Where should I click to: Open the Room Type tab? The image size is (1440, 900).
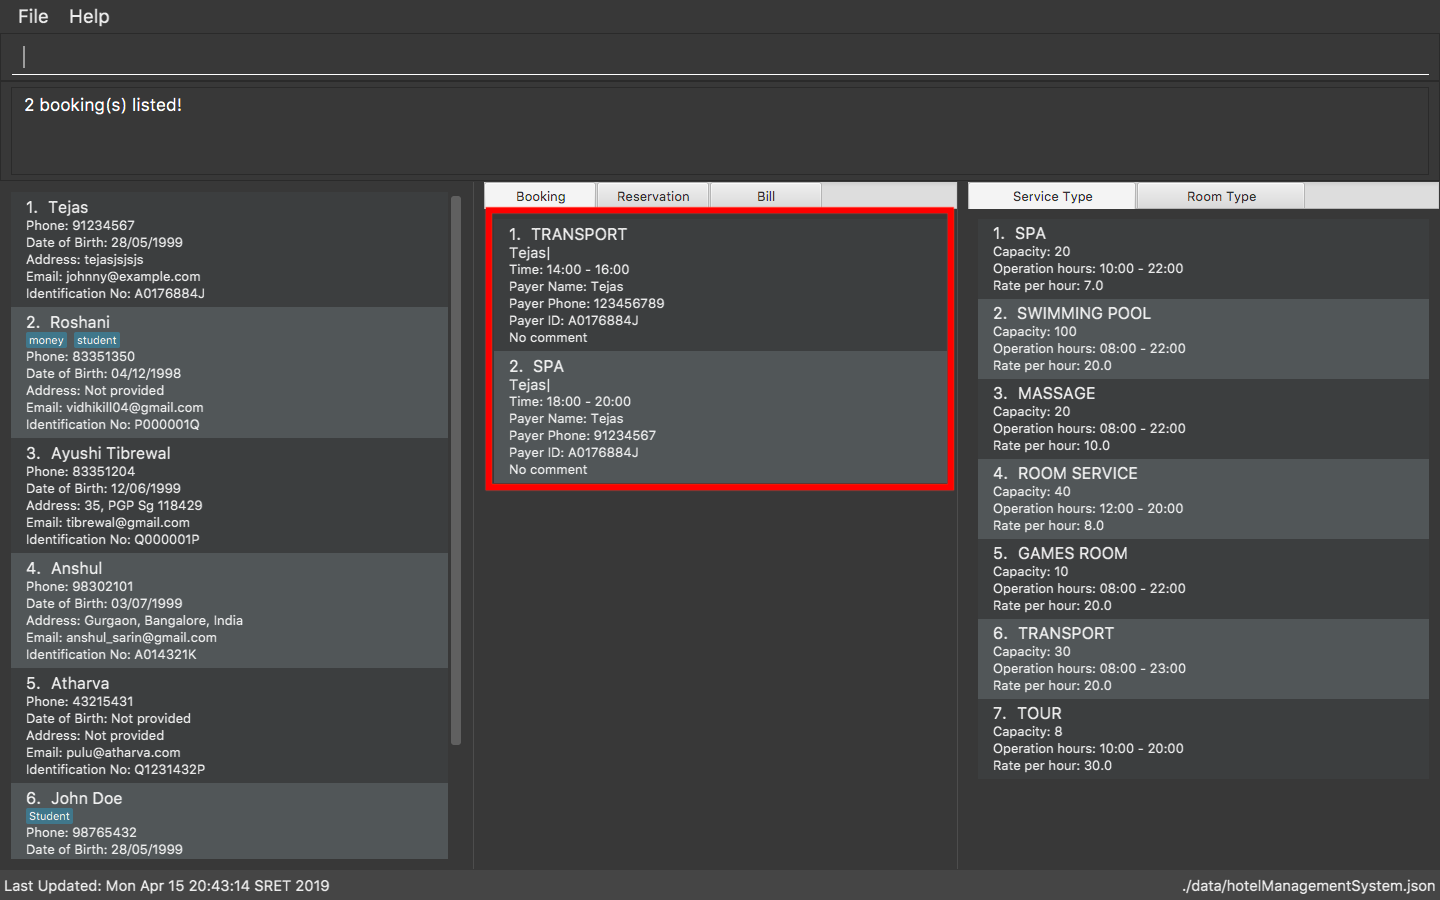coord(1221,196)
